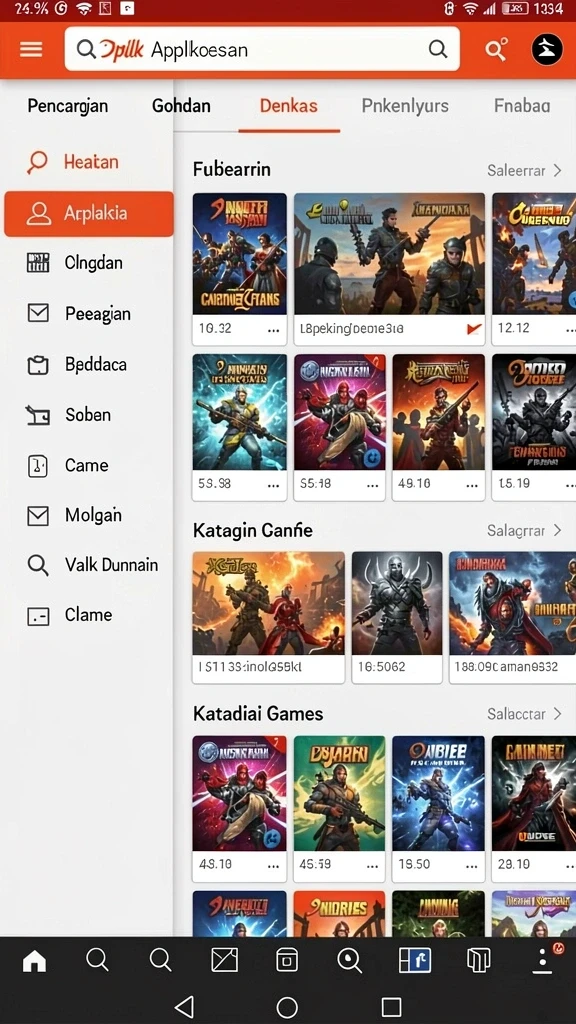Select the highlighted Arplakia sidebar item

(x=89, y=214)
